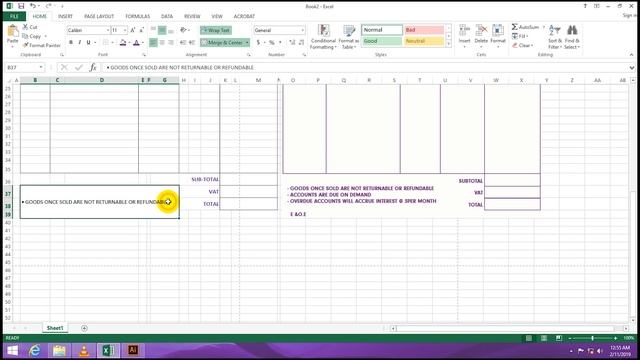
Task: Switch to the INSERT tab
Action: tap(65, 16)
